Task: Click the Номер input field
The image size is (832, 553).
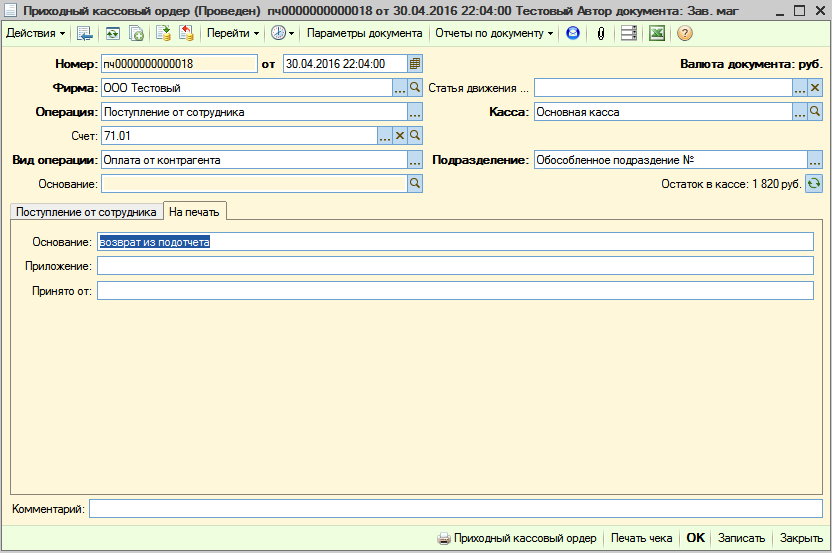Action: click(179, 64)
